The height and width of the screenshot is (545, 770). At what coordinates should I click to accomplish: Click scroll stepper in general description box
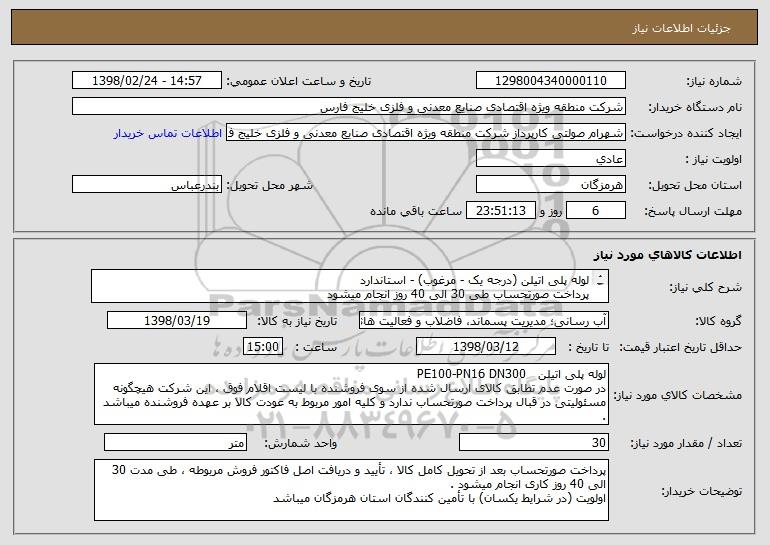point(601,280)
